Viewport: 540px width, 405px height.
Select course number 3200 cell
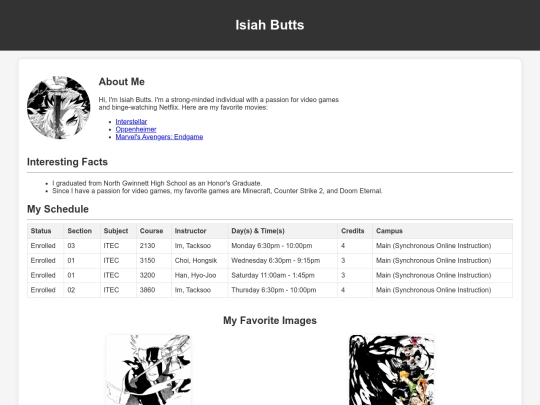pyautogui.click(x=154, y=276)
